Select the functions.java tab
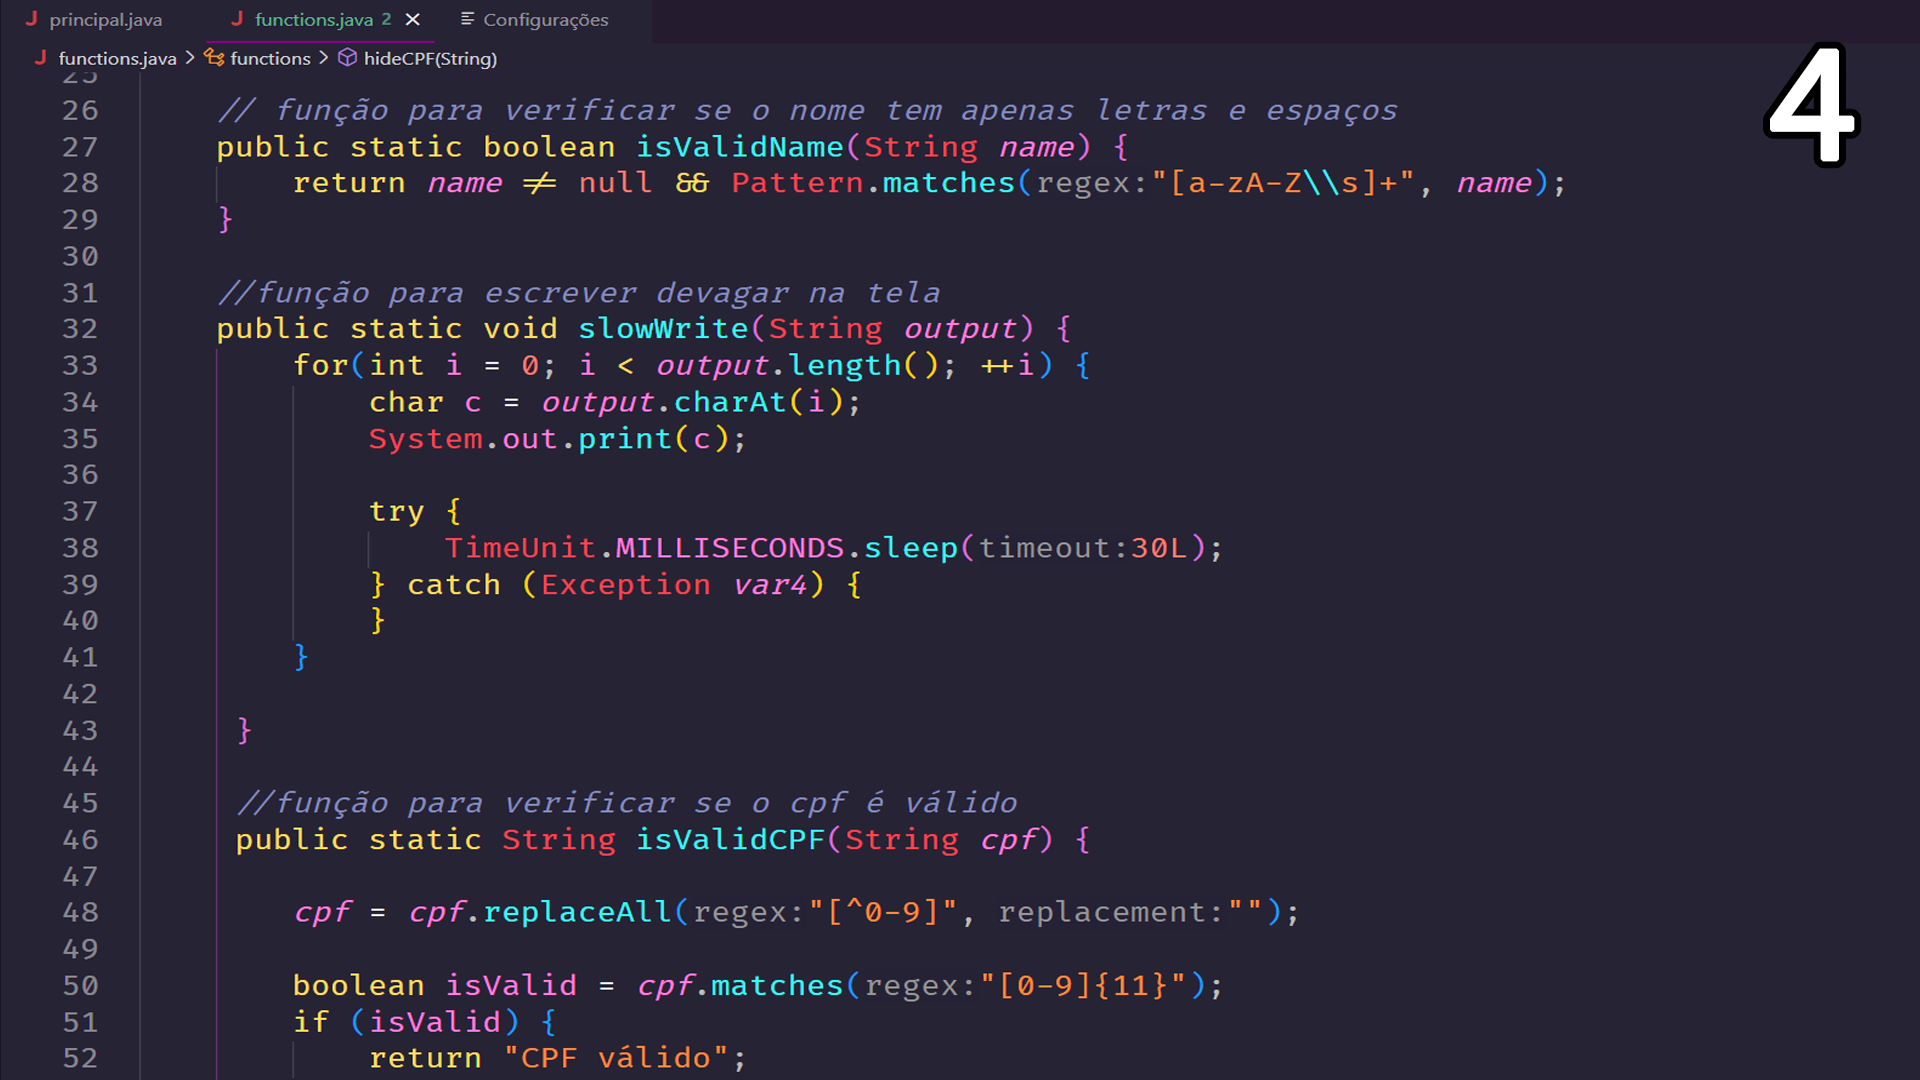The height and width of the screenshot is (1080, 1920). (313, 20)
